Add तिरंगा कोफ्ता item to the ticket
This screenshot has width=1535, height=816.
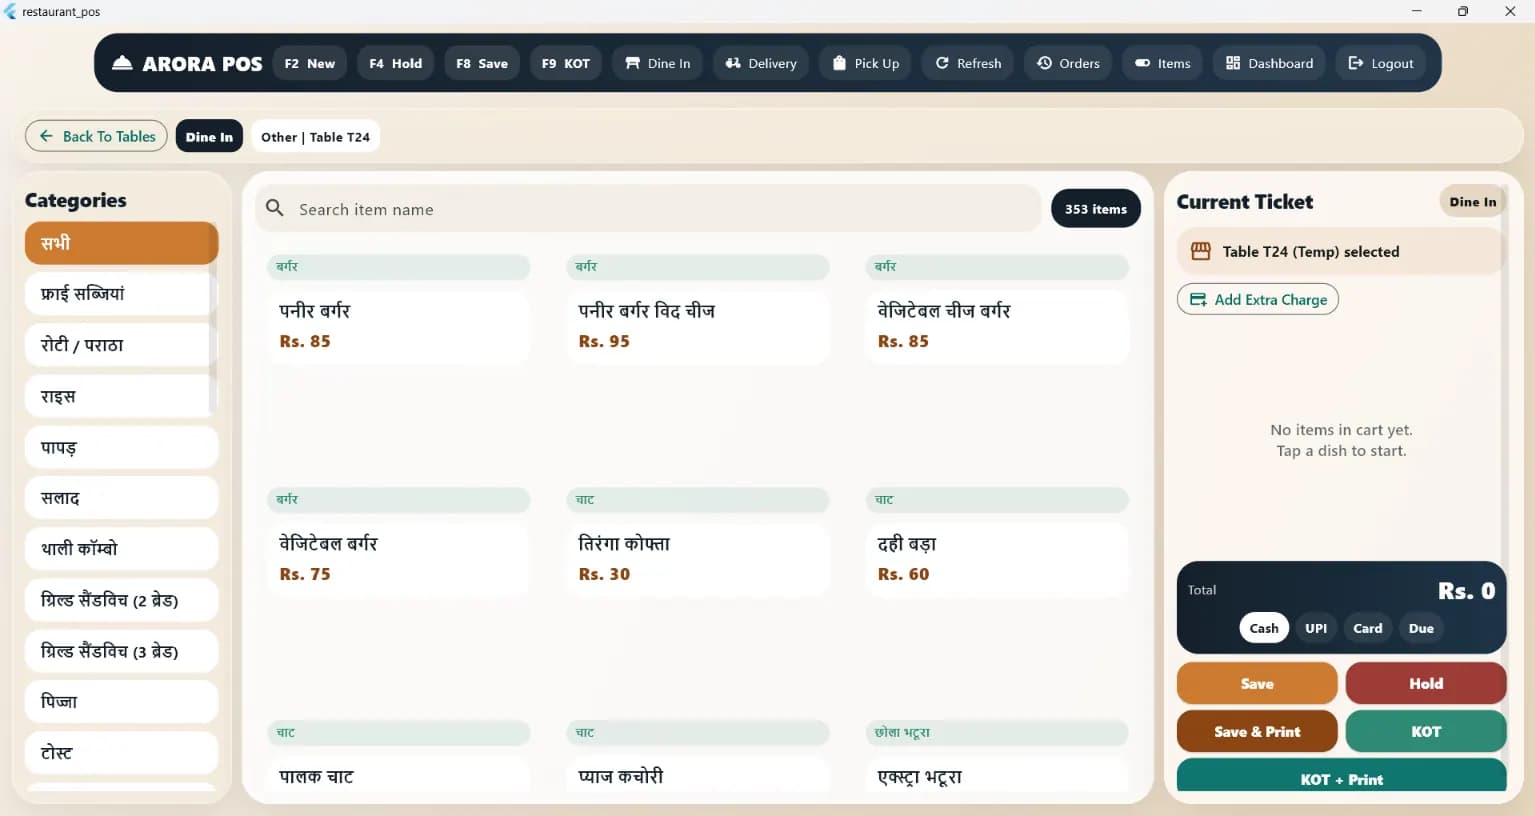tap(698, 559)
